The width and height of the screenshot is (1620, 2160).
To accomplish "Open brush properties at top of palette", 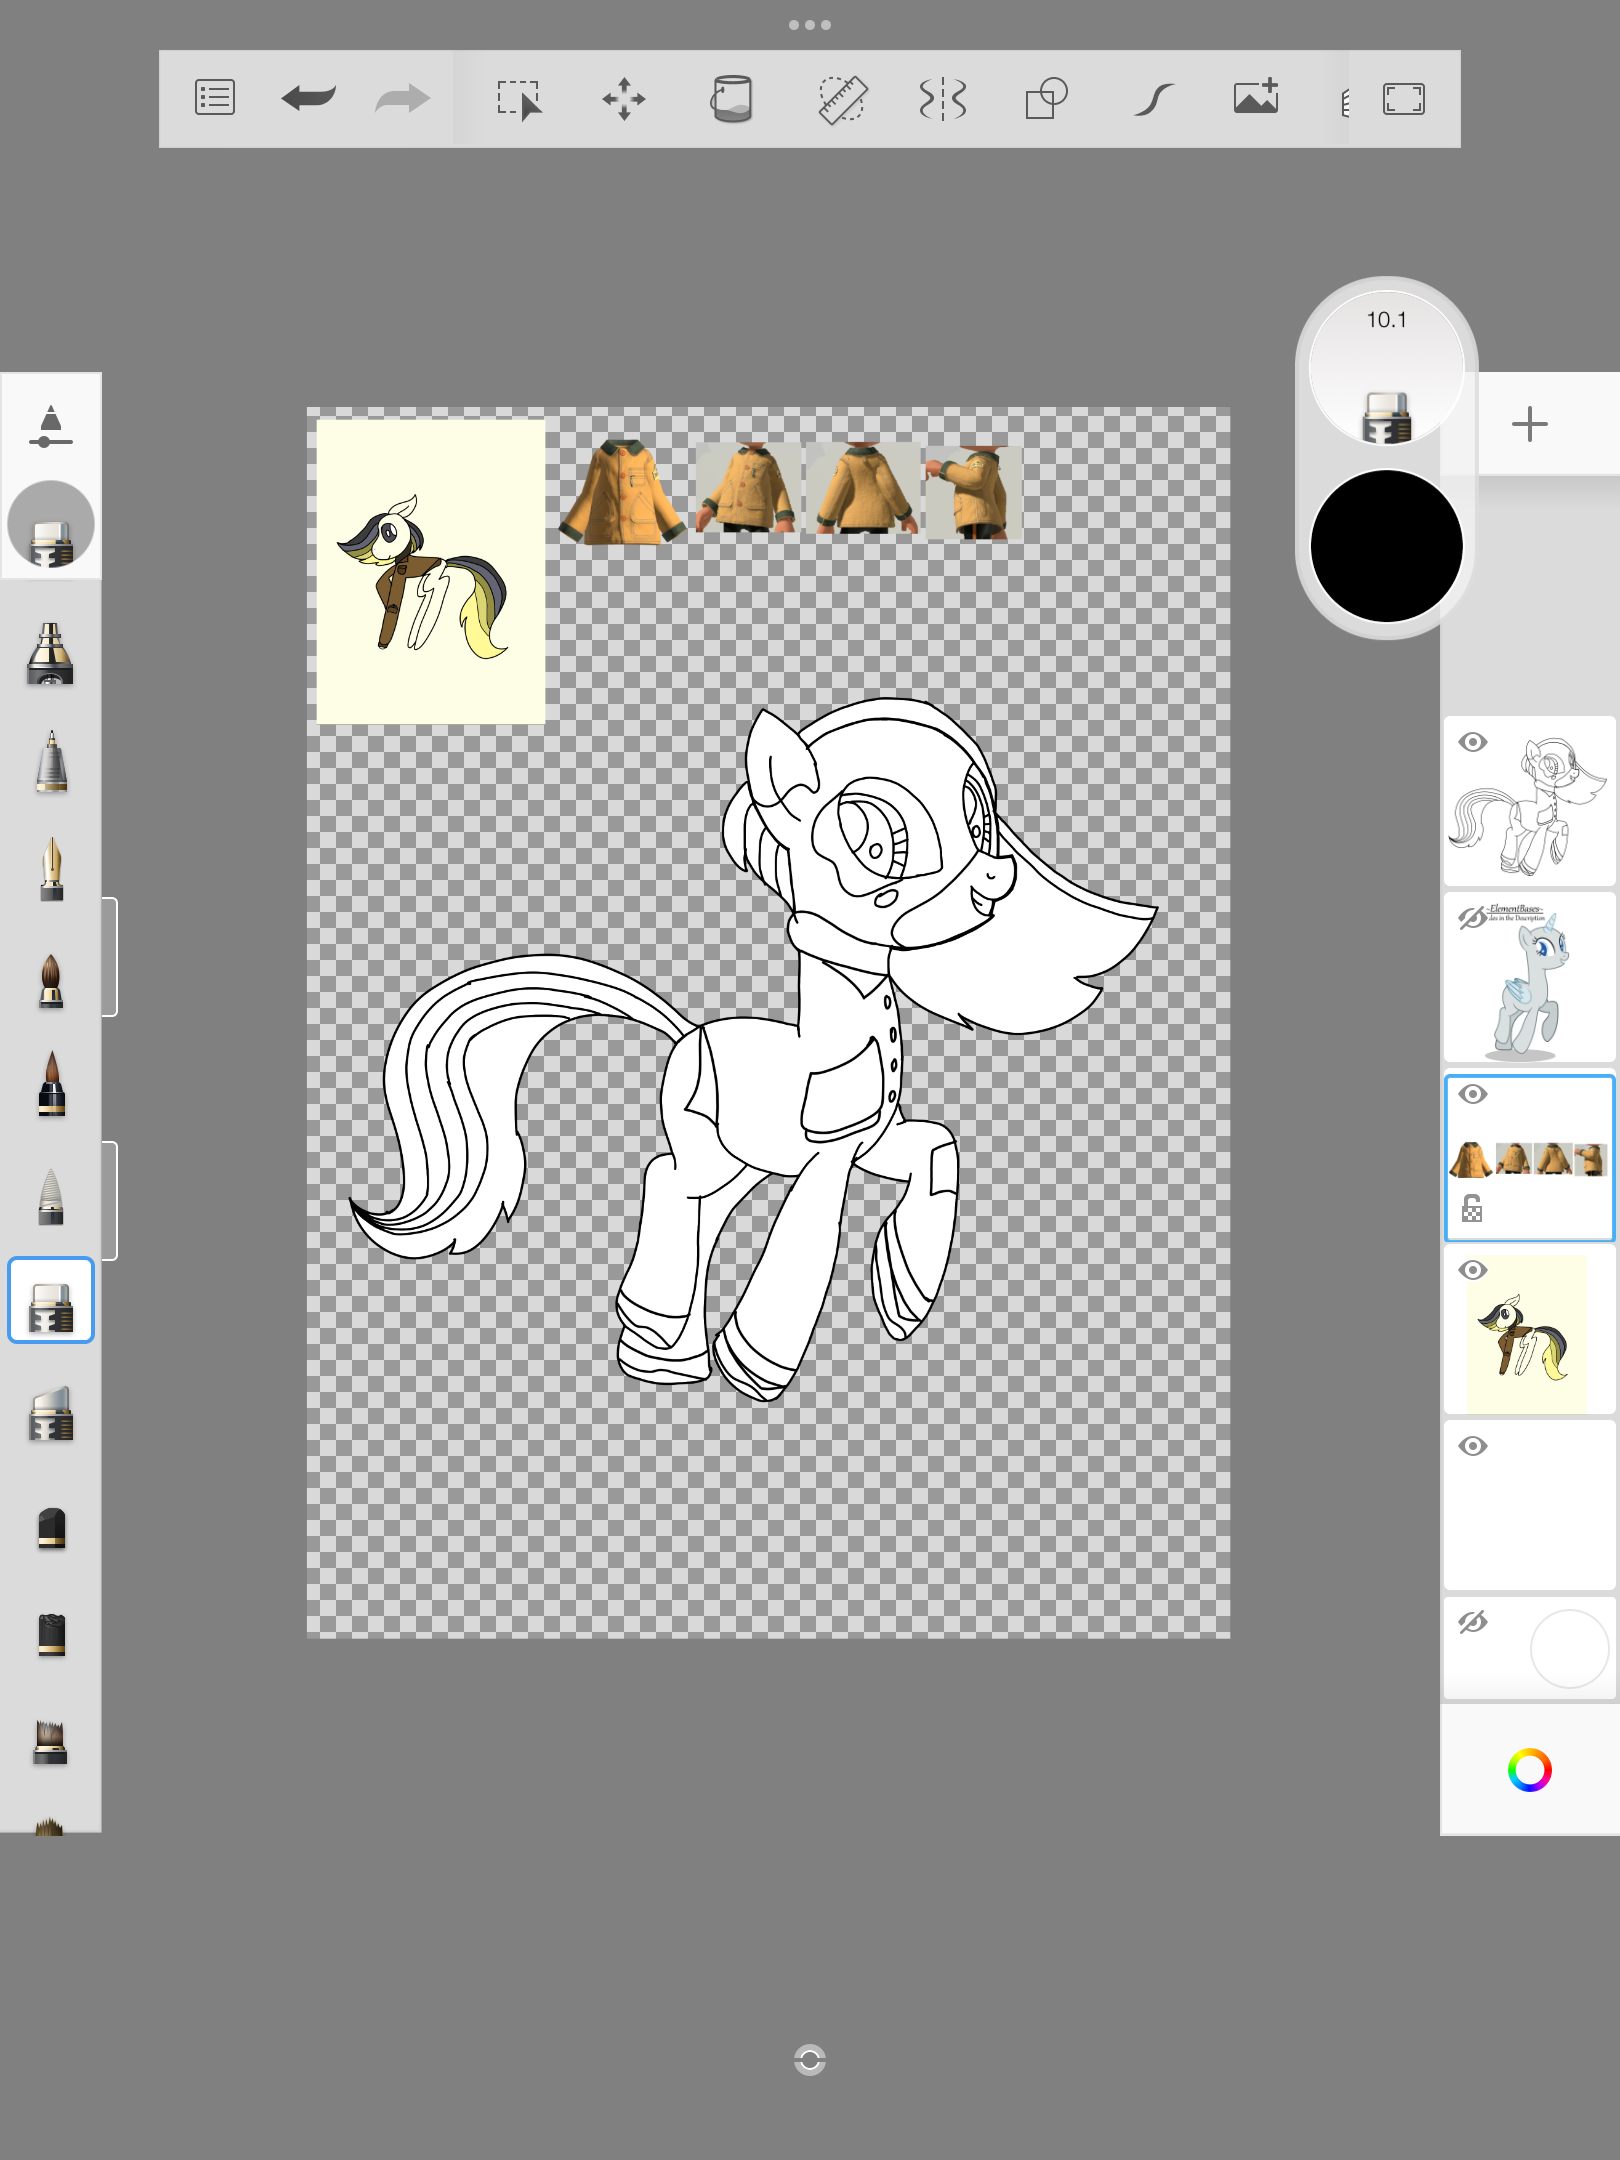I will (x=51, y=425).
